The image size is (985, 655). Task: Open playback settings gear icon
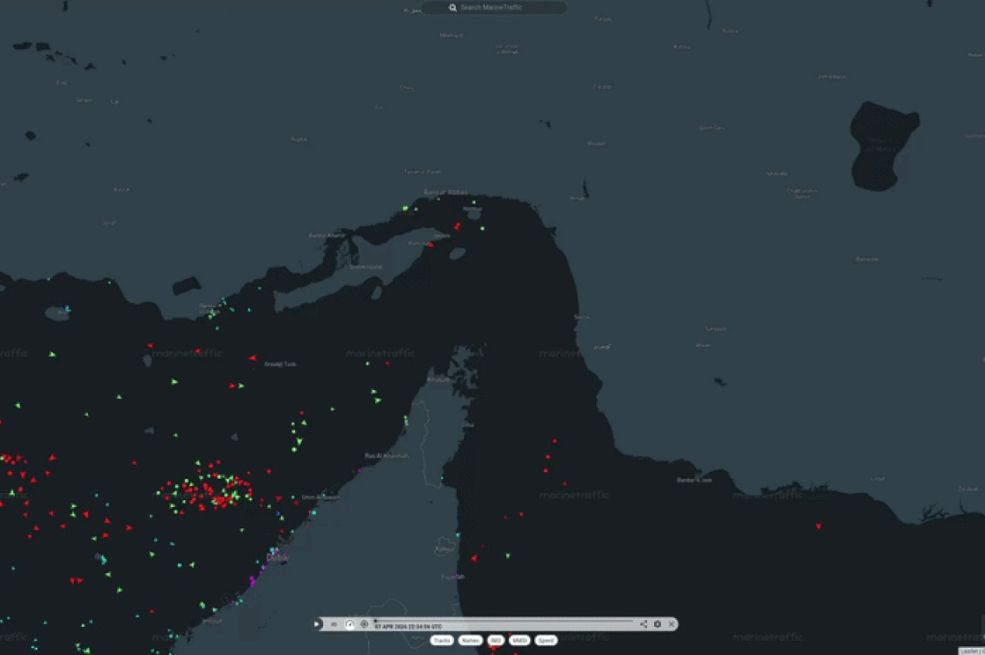coord(657,624)
